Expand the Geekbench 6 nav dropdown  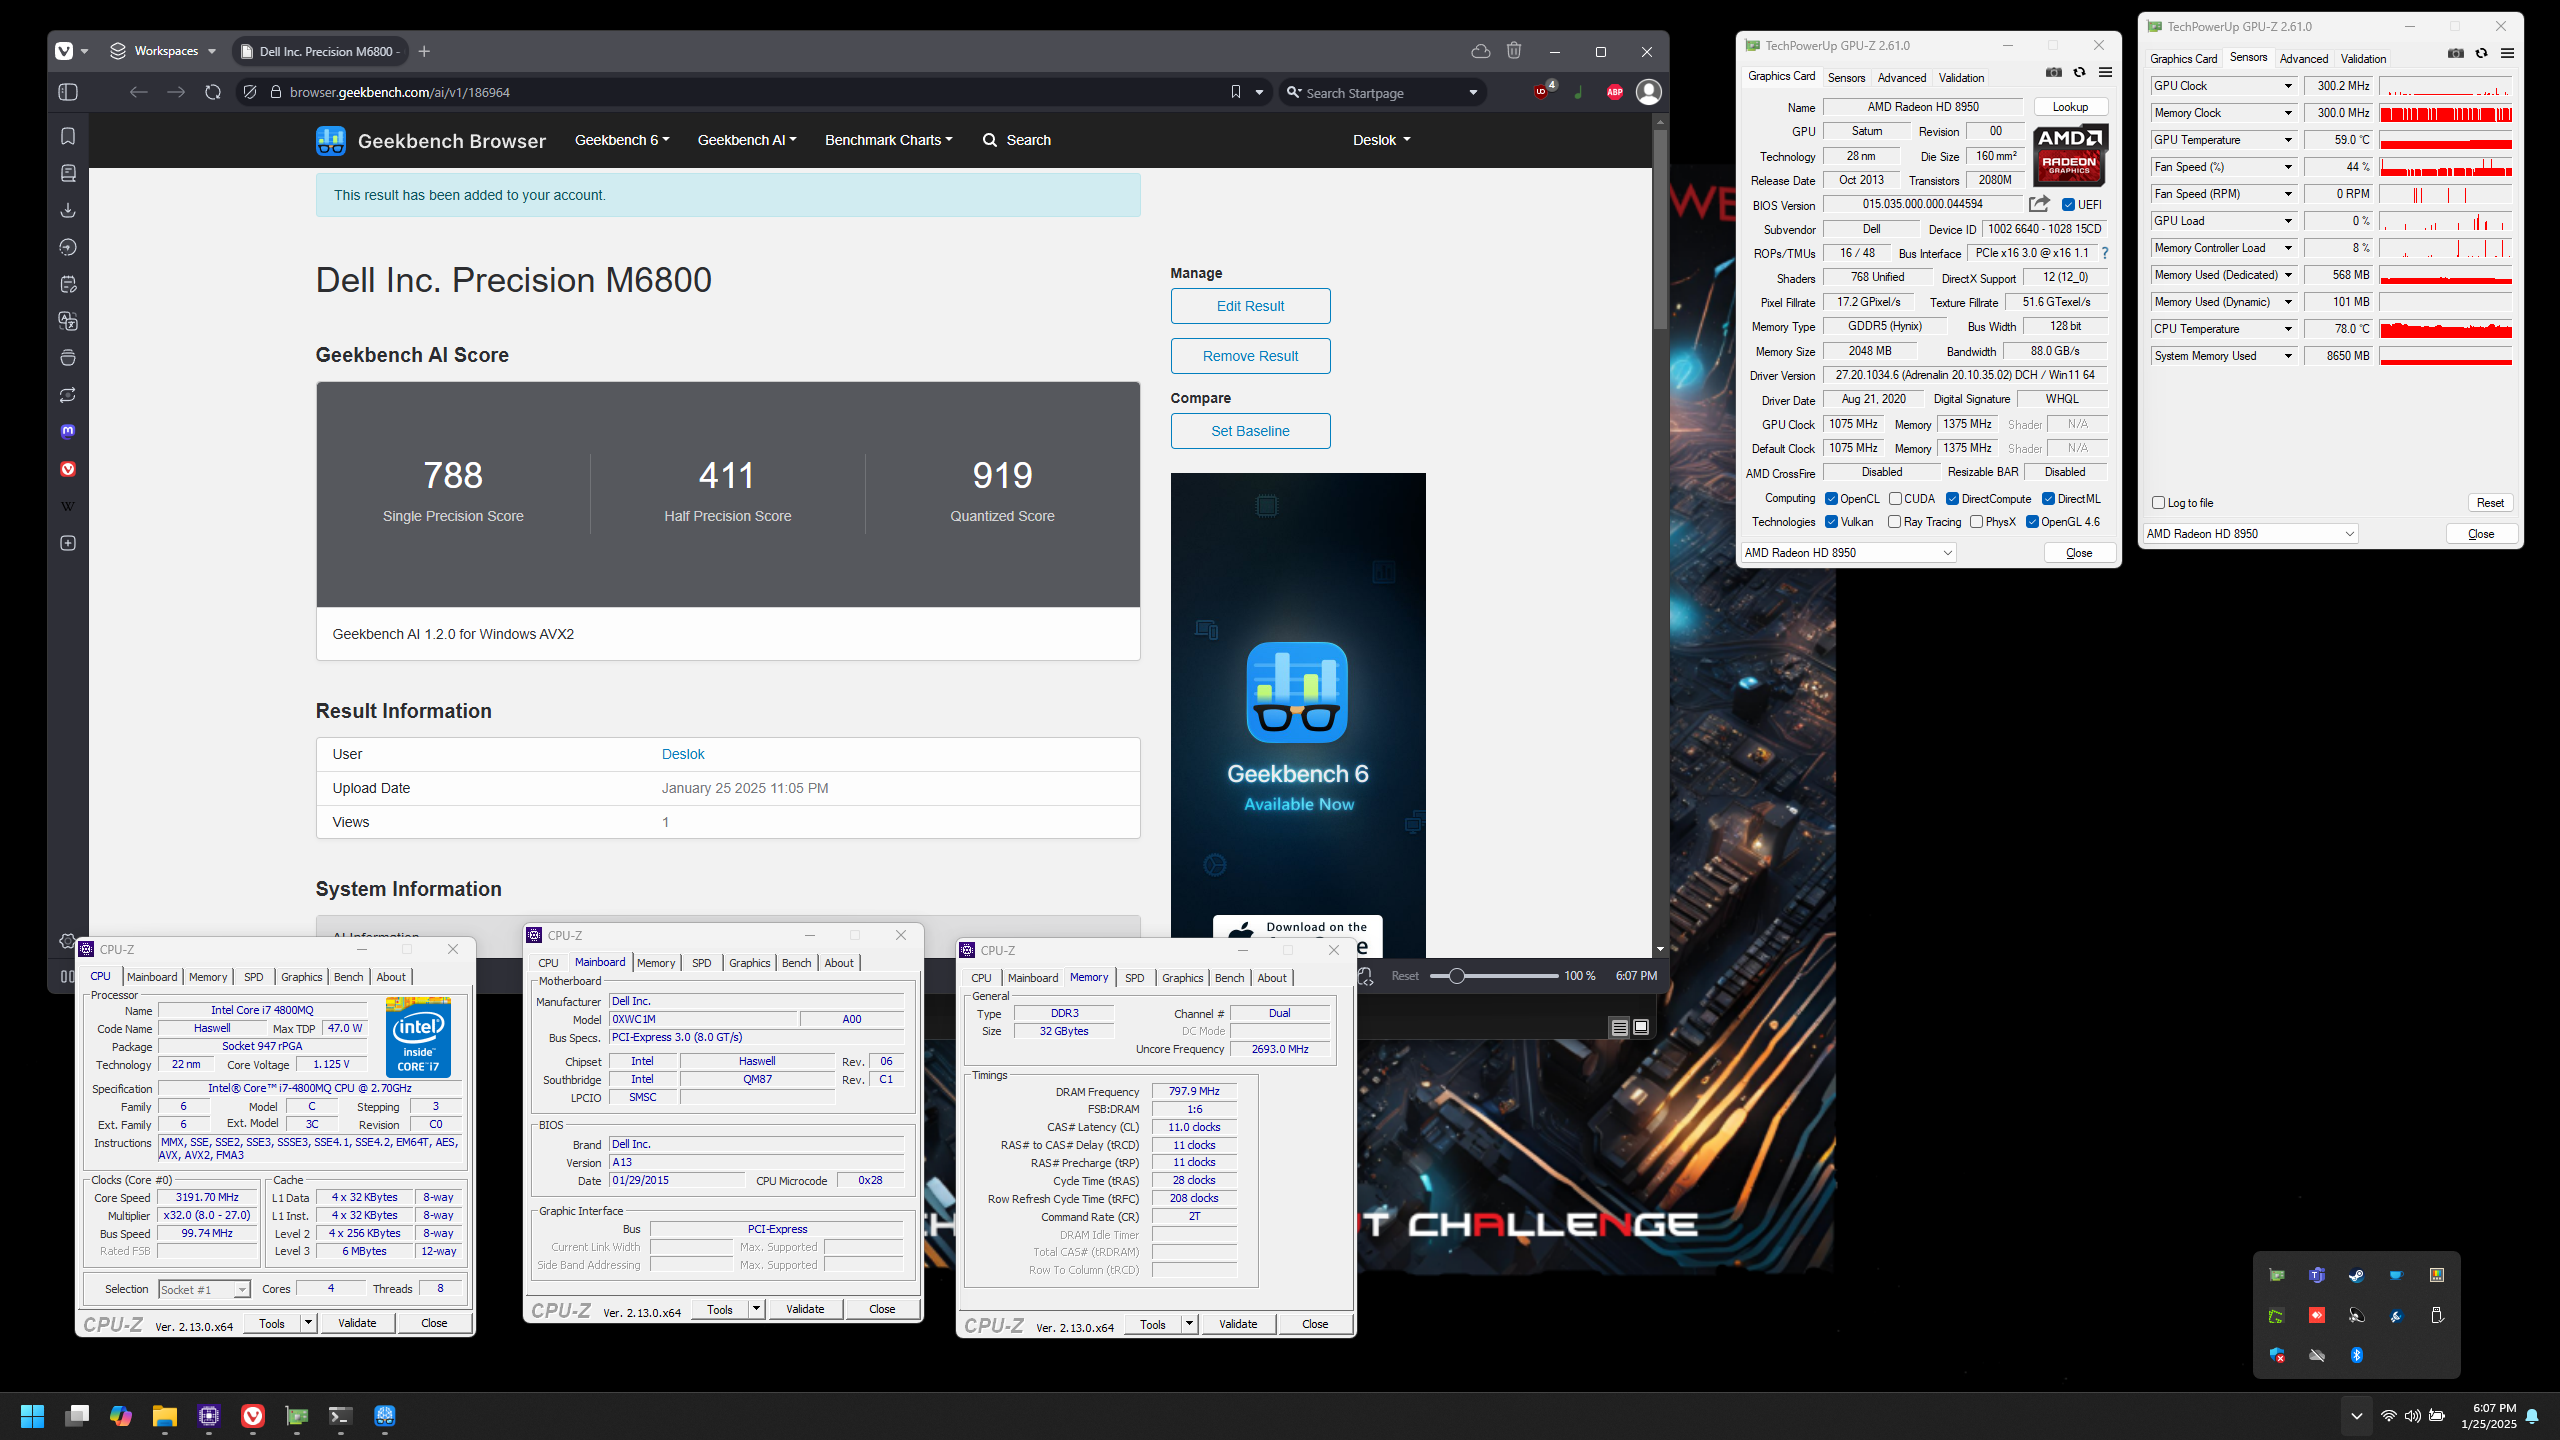pos(622,140)
